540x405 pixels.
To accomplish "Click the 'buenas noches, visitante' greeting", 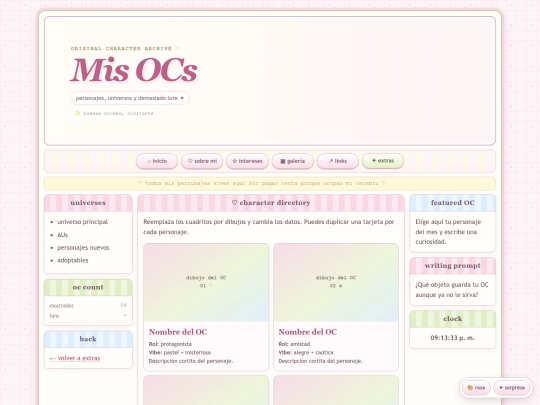I will click(114, 113).
